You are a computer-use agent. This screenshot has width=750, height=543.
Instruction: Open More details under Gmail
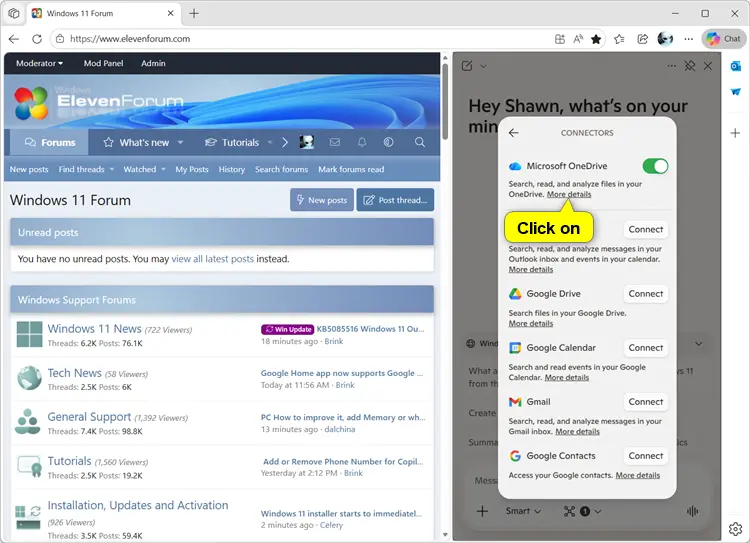(x=577, y=432)
